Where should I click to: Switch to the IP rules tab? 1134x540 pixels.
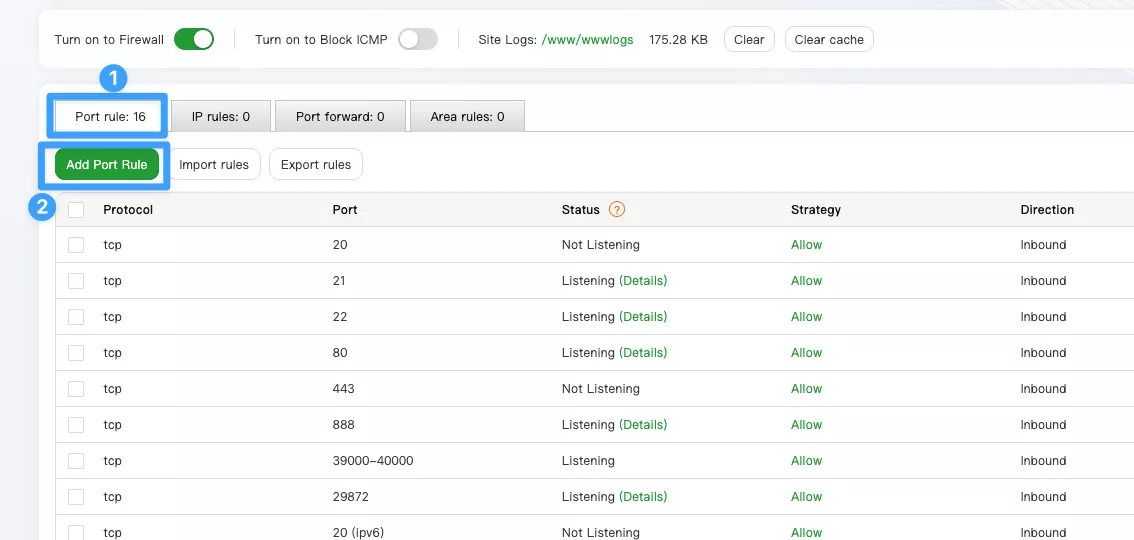pos(220,117)
